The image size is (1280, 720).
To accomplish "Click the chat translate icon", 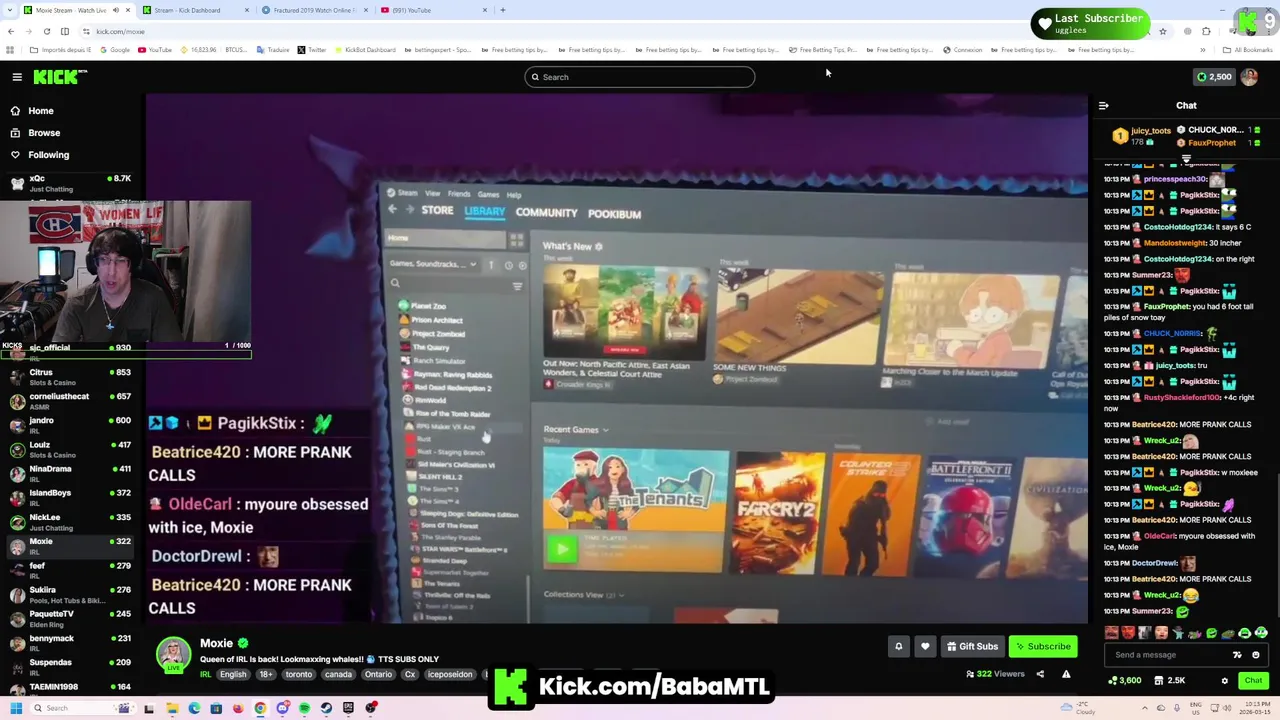I will click(x=1237, y=655).
